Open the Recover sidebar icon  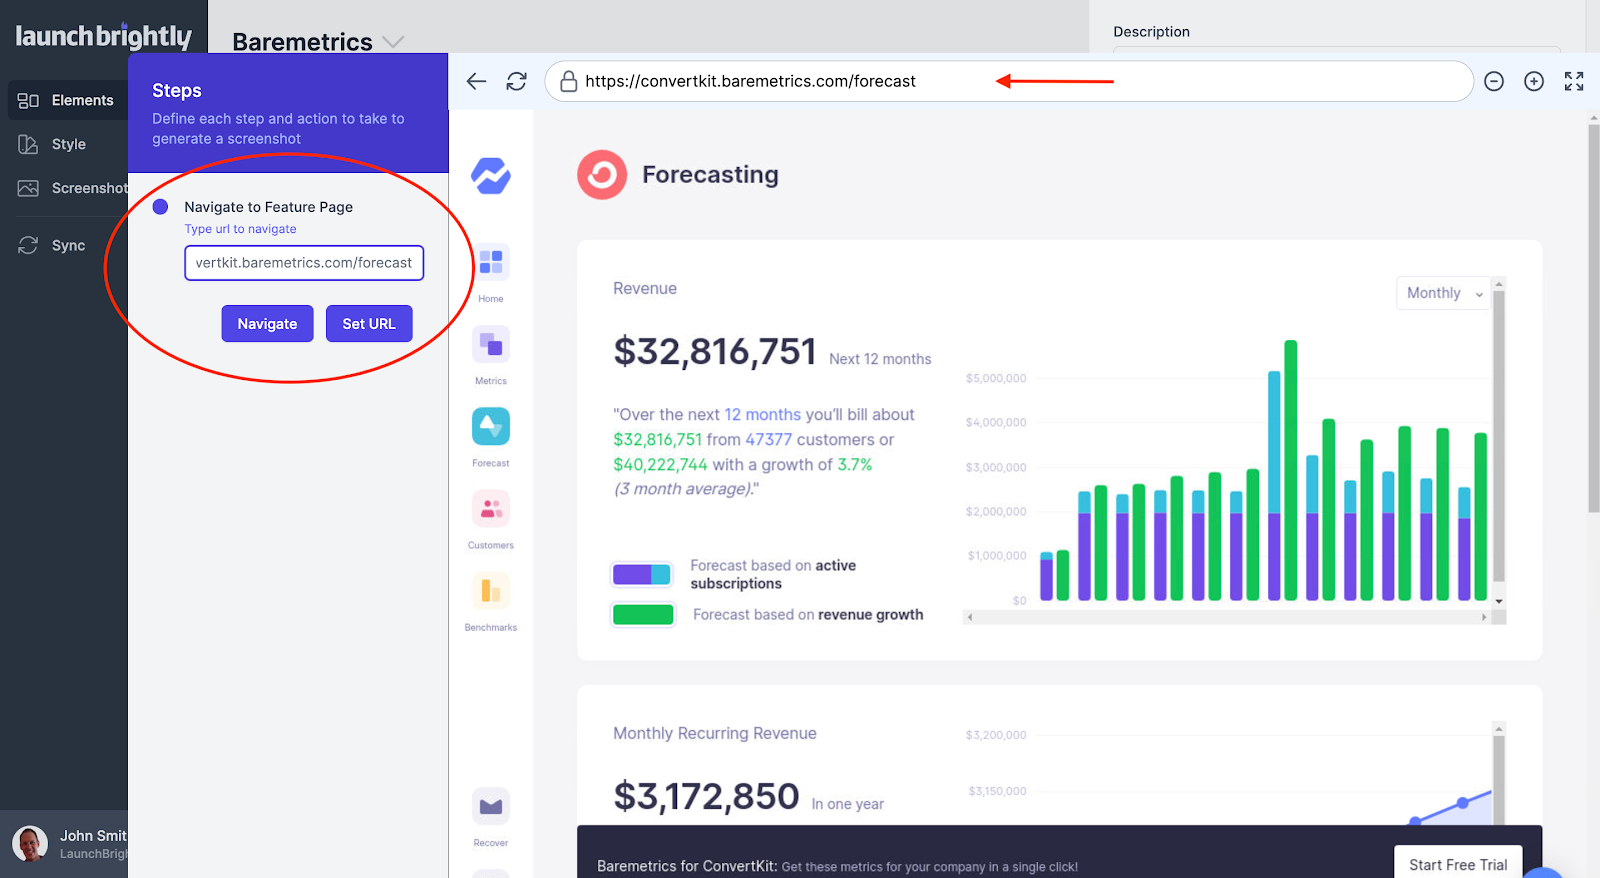pyautogui.click(x=491, y=806)
